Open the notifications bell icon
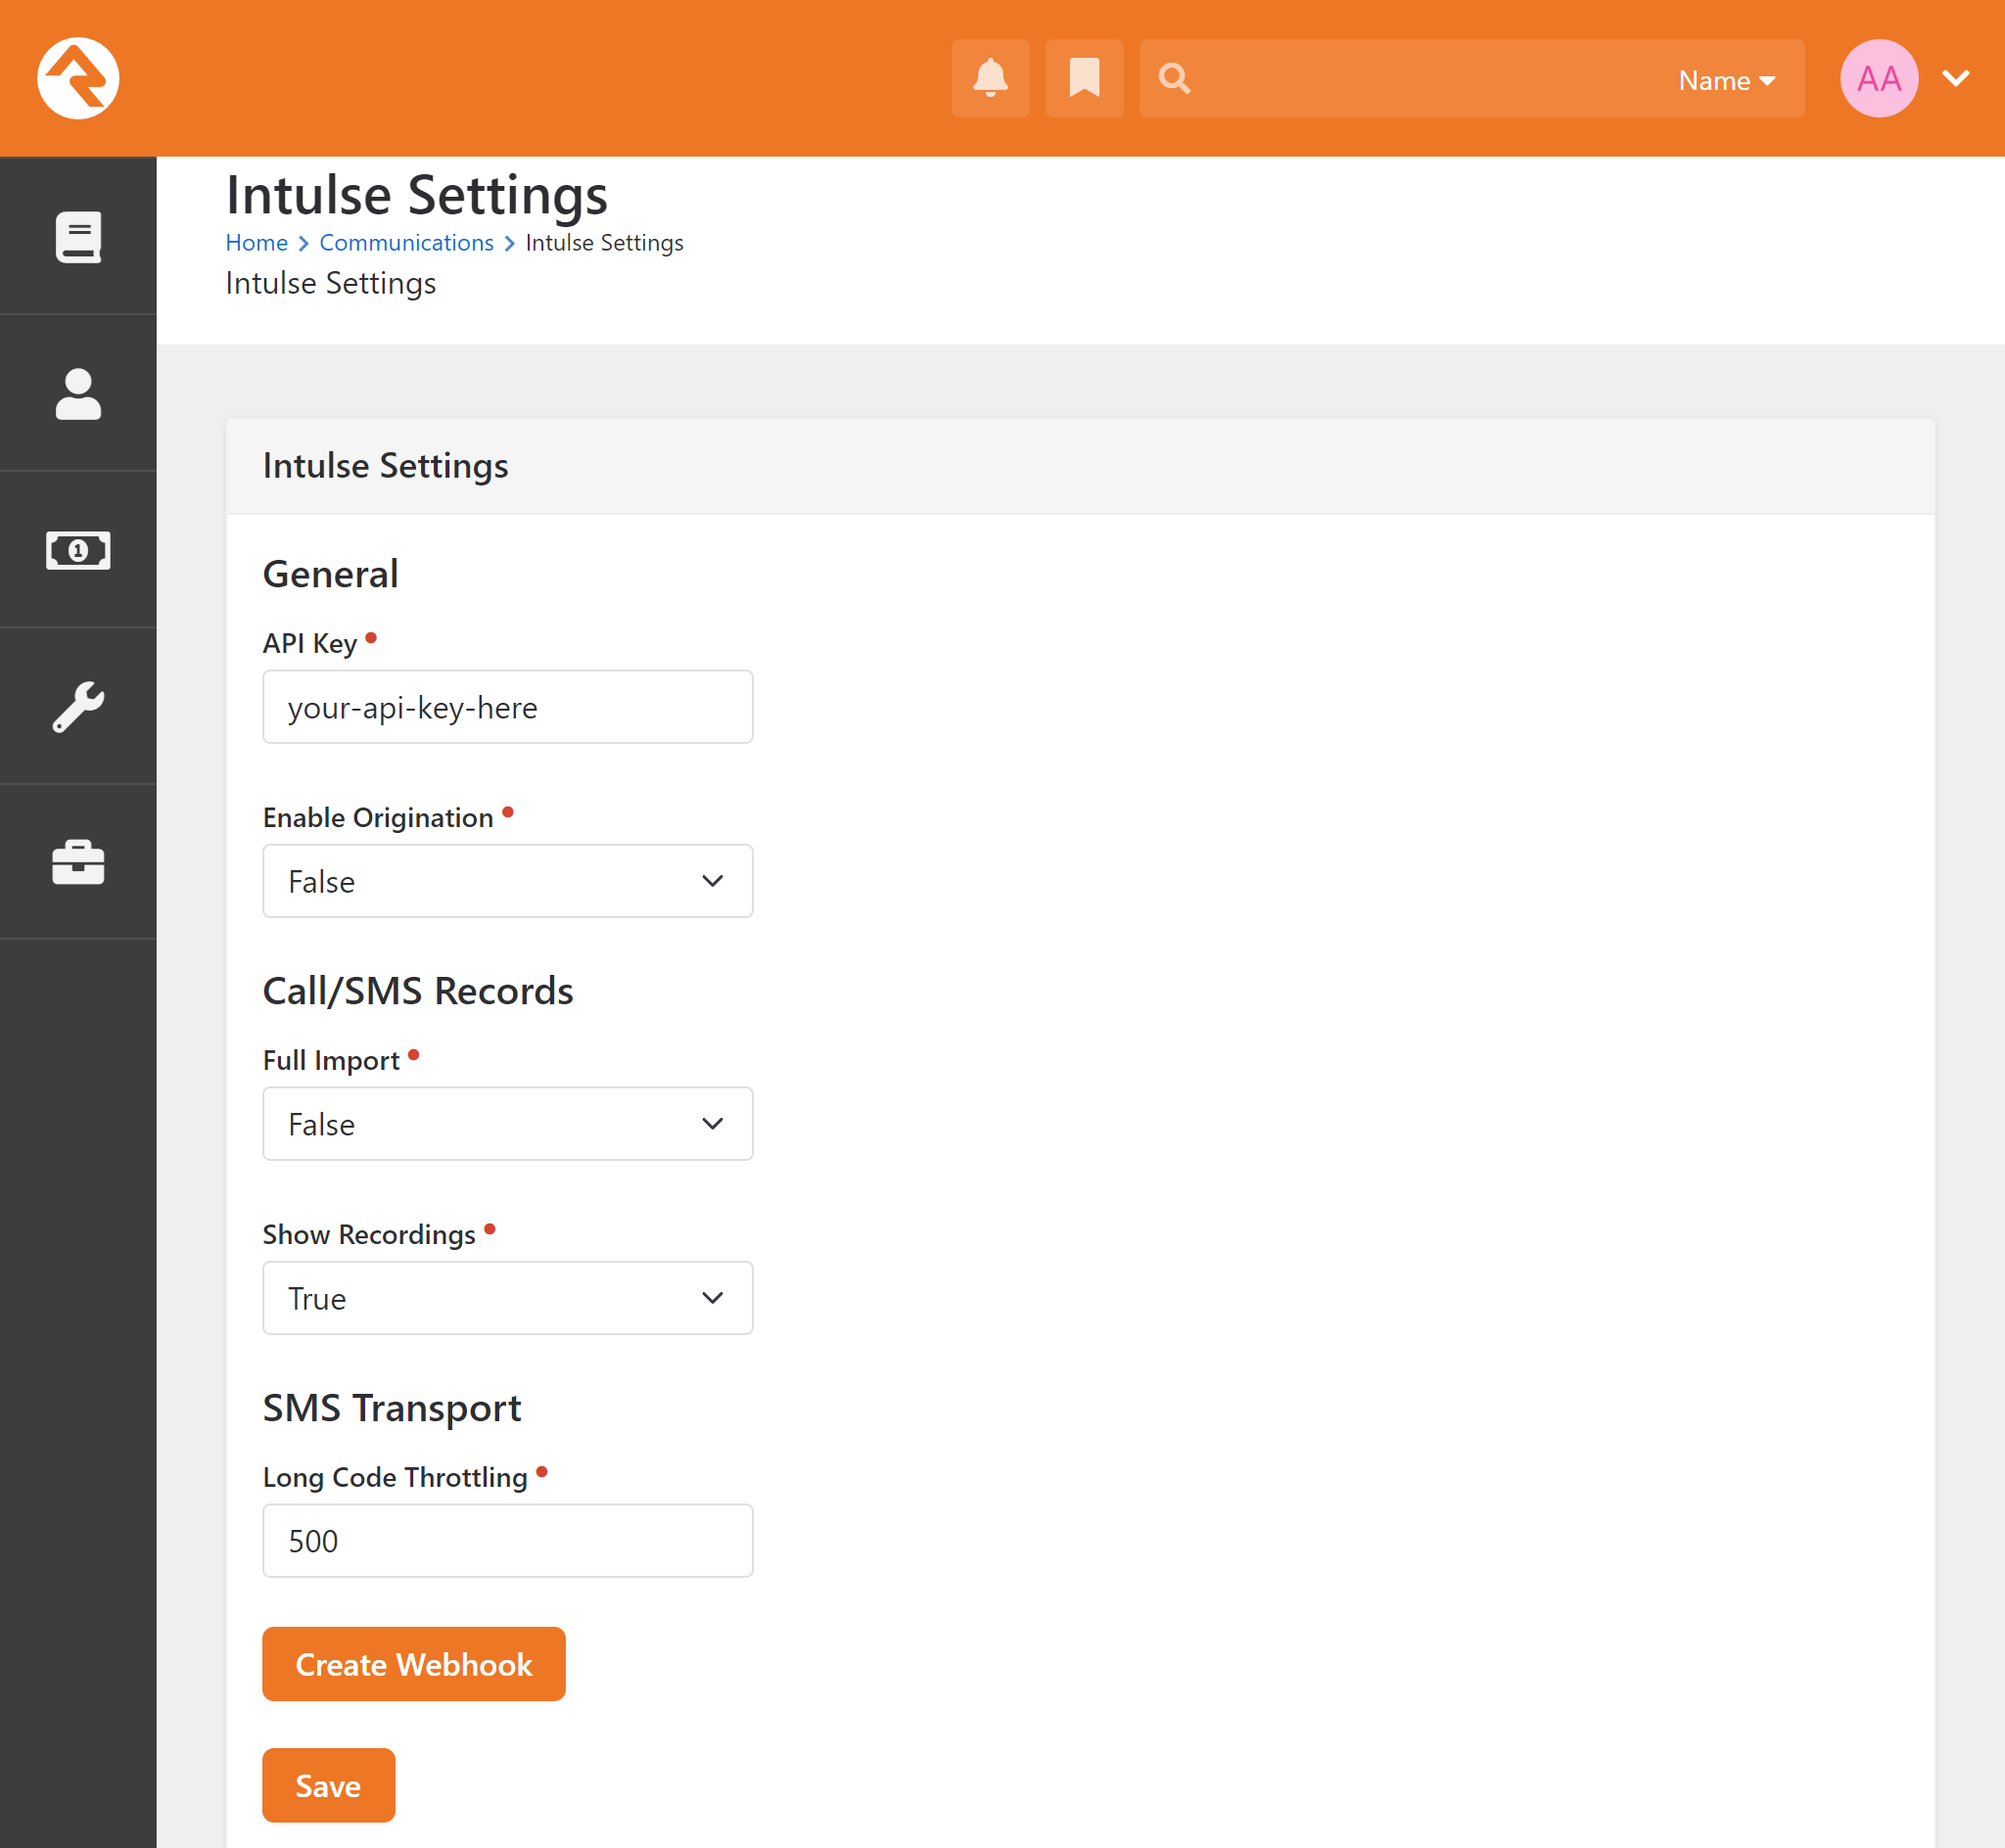This screenshot has height=1848, width=2005. pyautogui.click(x=990, y=78)
